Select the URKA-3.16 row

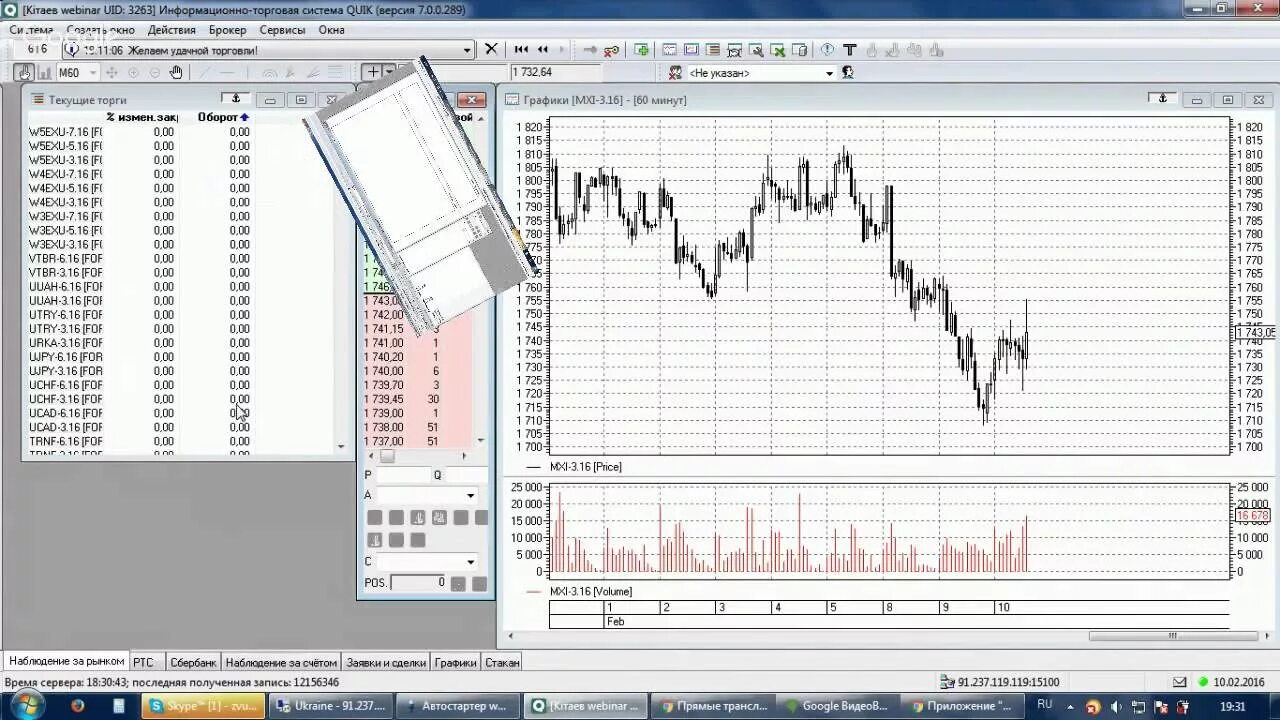(140, 342)
